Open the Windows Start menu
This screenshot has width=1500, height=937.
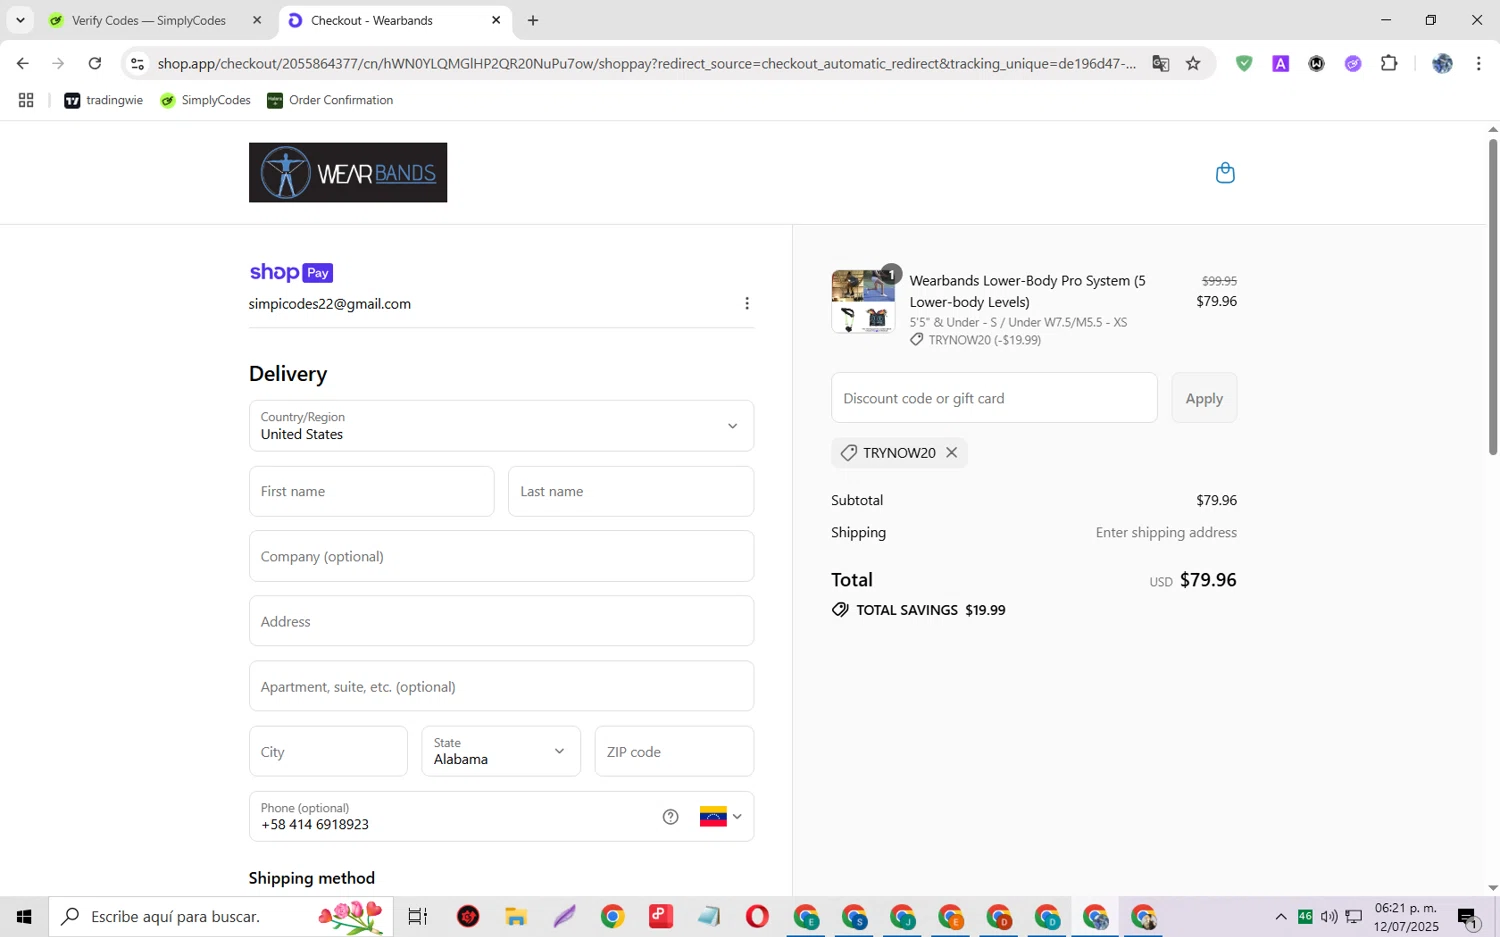(24, 916)
